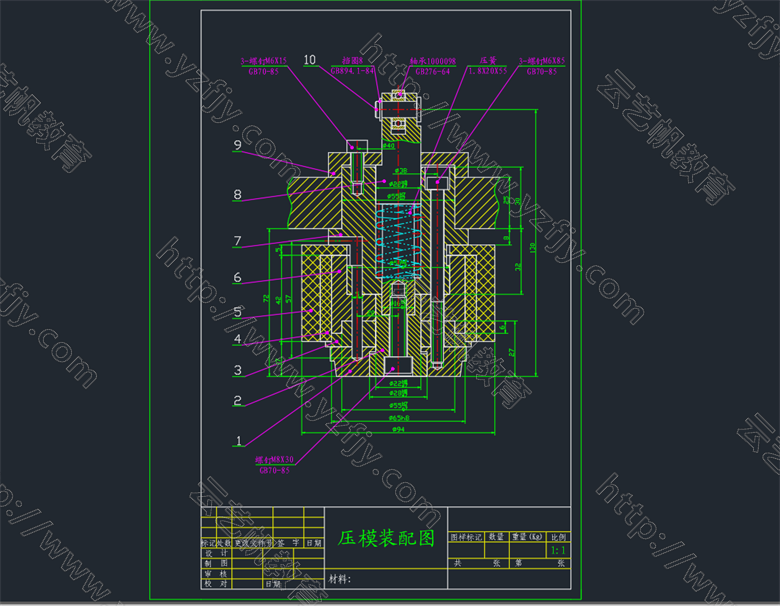
Task: Select the Φ40 diameter dimension
Action: click(389, 146)
